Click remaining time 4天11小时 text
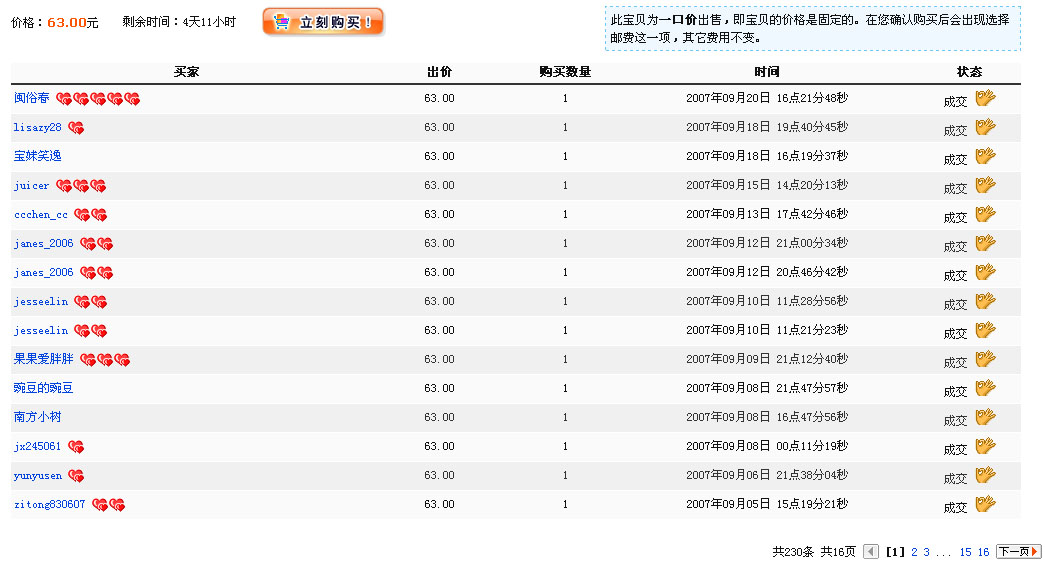 pyautogui.click(x=209, y=22)
